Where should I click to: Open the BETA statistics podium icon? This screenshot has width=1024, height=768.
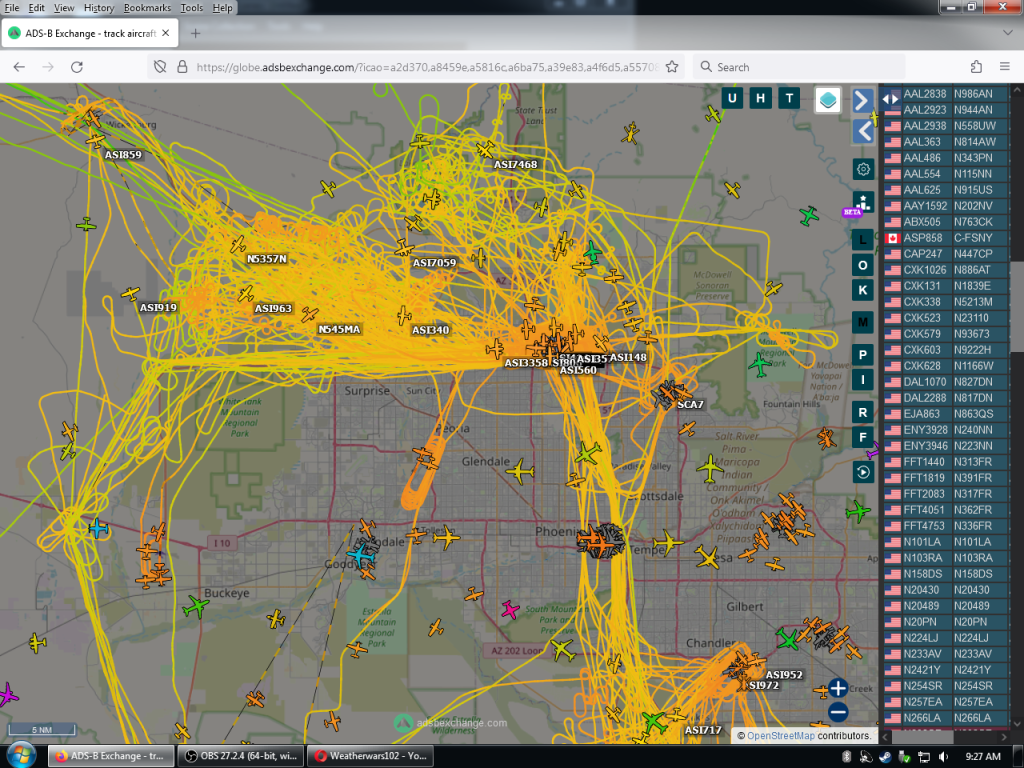pos(863,202)
